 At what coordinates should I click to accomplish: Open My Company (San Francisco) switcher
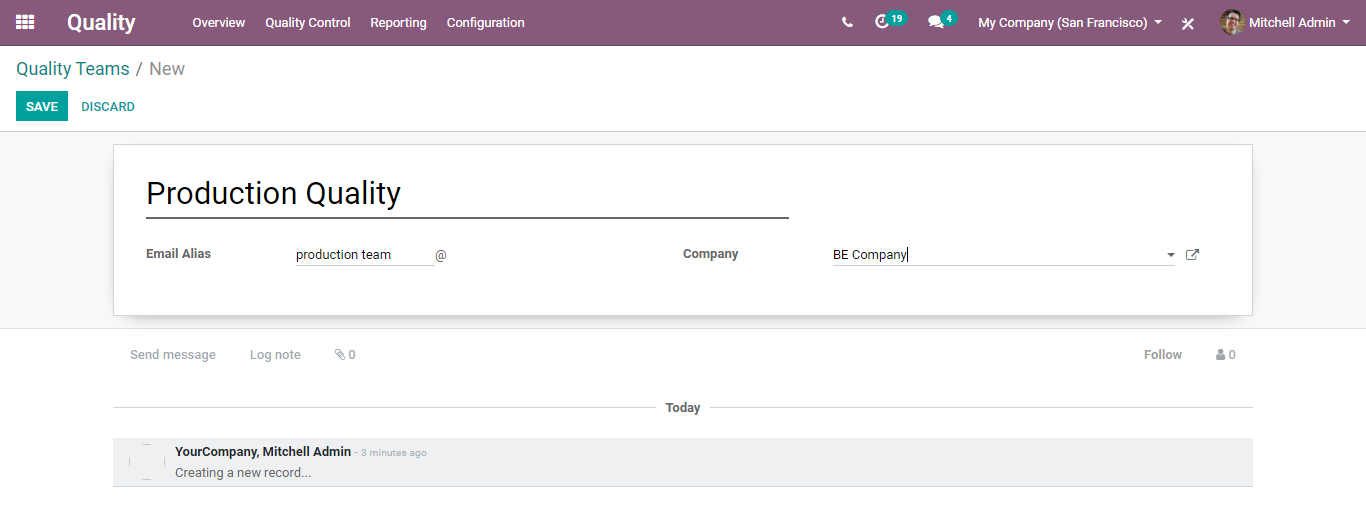pyautogui.click(x=1070, y=22)
